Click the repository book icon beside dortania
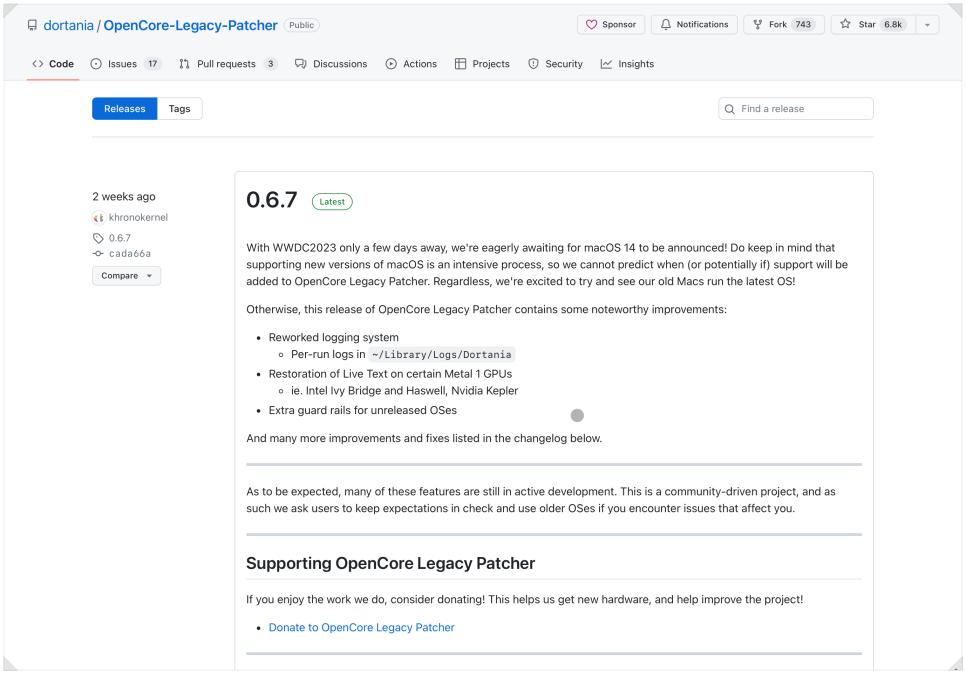966x674 pixels. [32, 25]
